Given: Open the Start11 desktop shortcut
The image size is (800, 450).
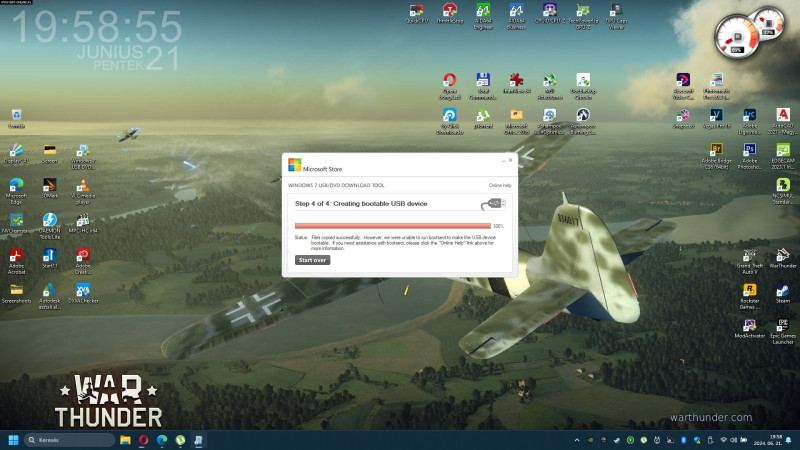Looking at the screenshot, I should (49, 258).
